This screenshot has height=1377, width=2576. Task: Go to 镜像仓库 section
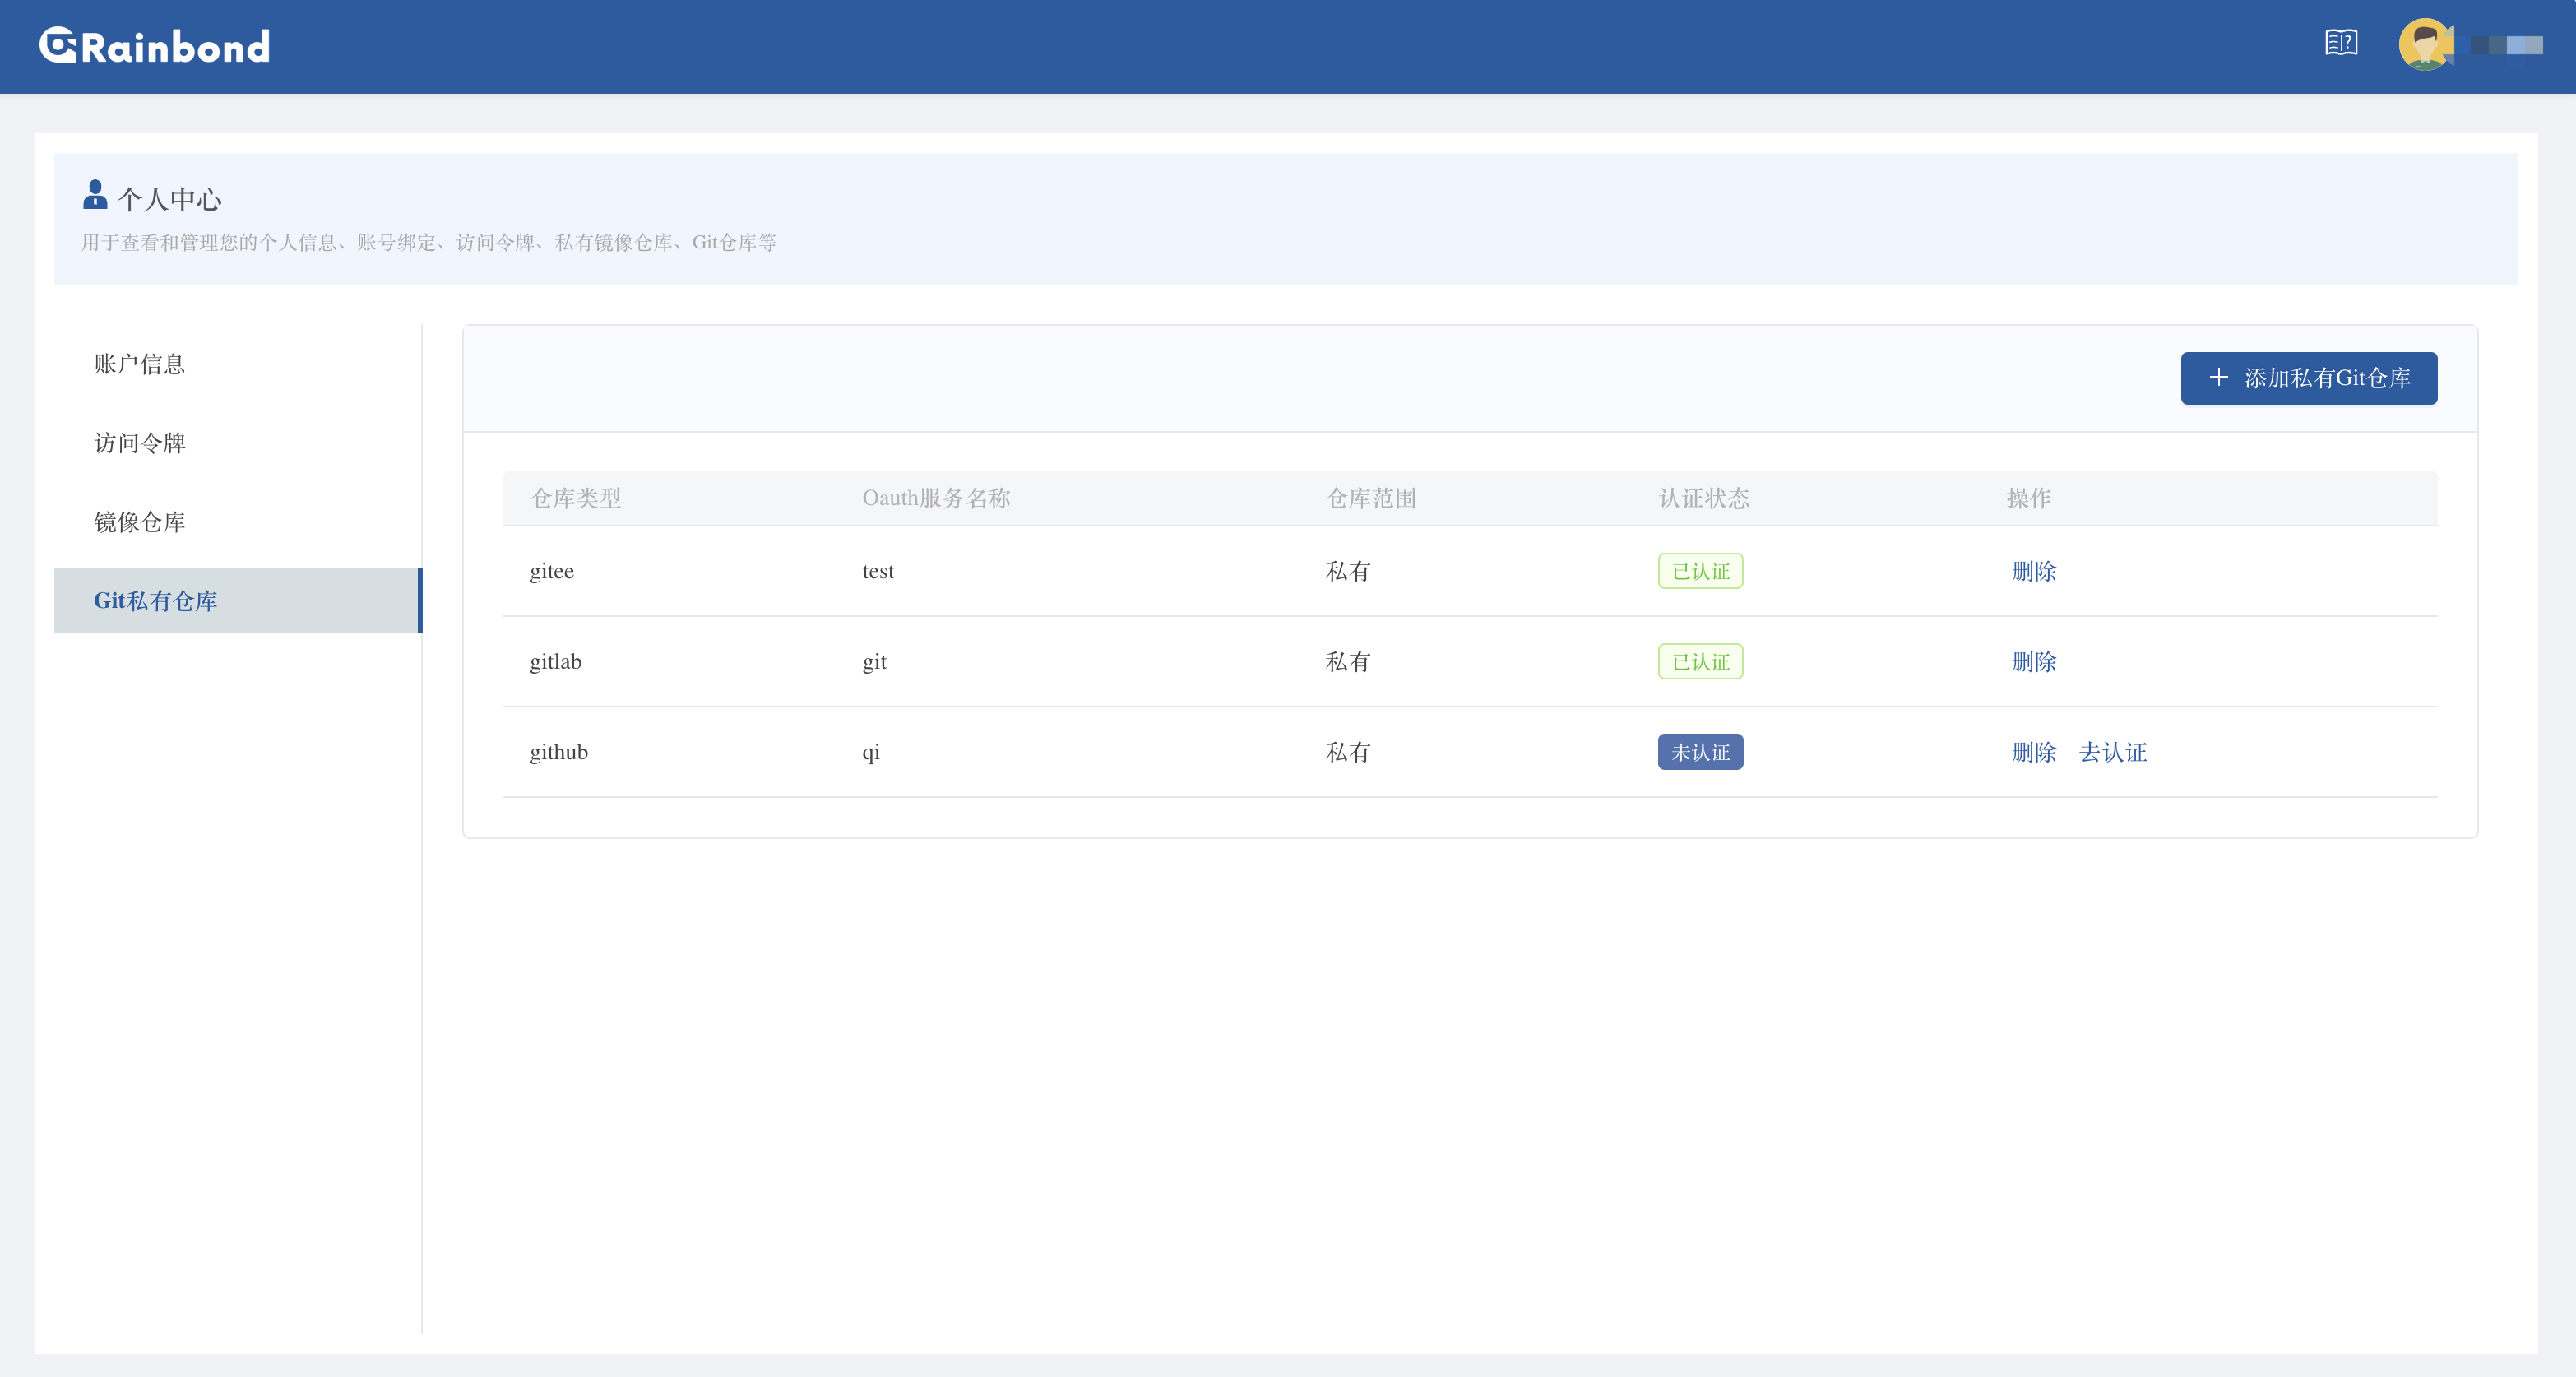[139, 522]
